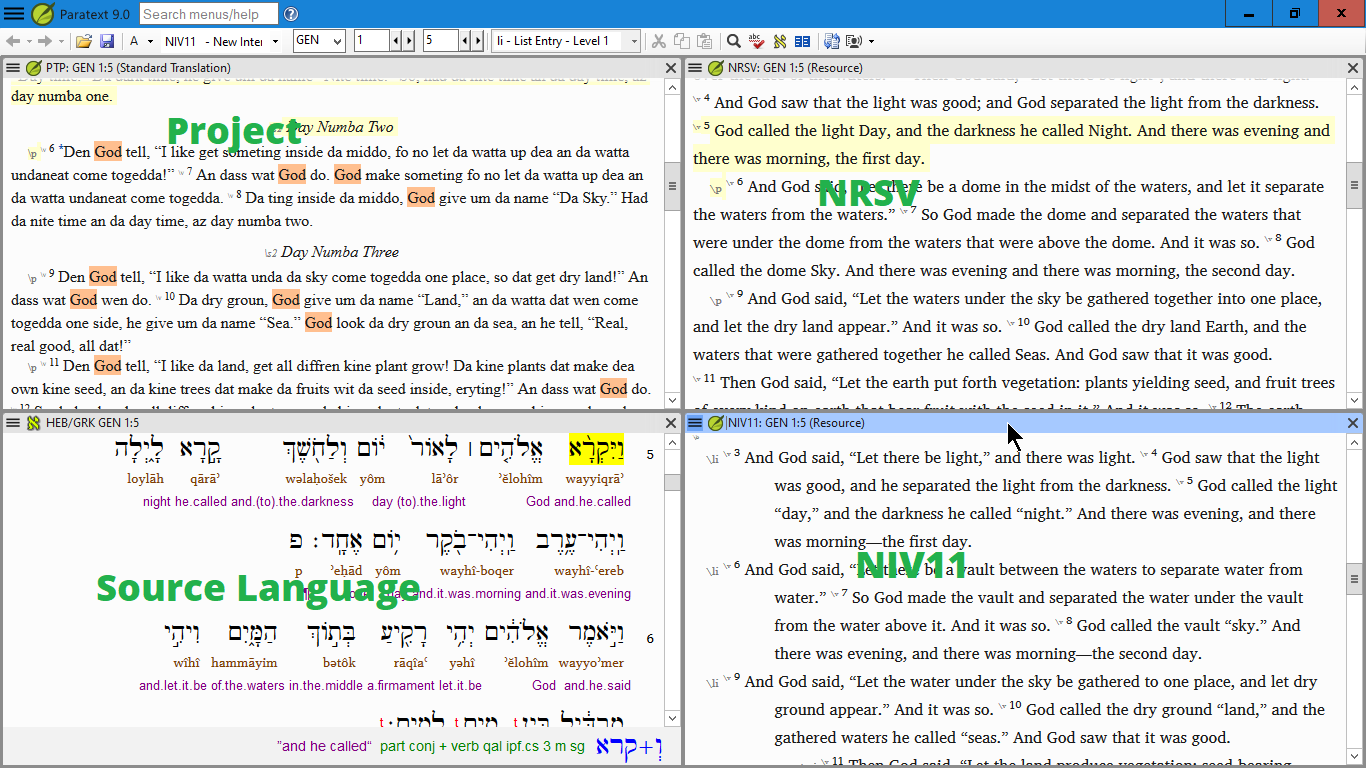The image size is (1366, 768).
Task: Click the NRSV panel leaf icon
Action: coord(716,68)
